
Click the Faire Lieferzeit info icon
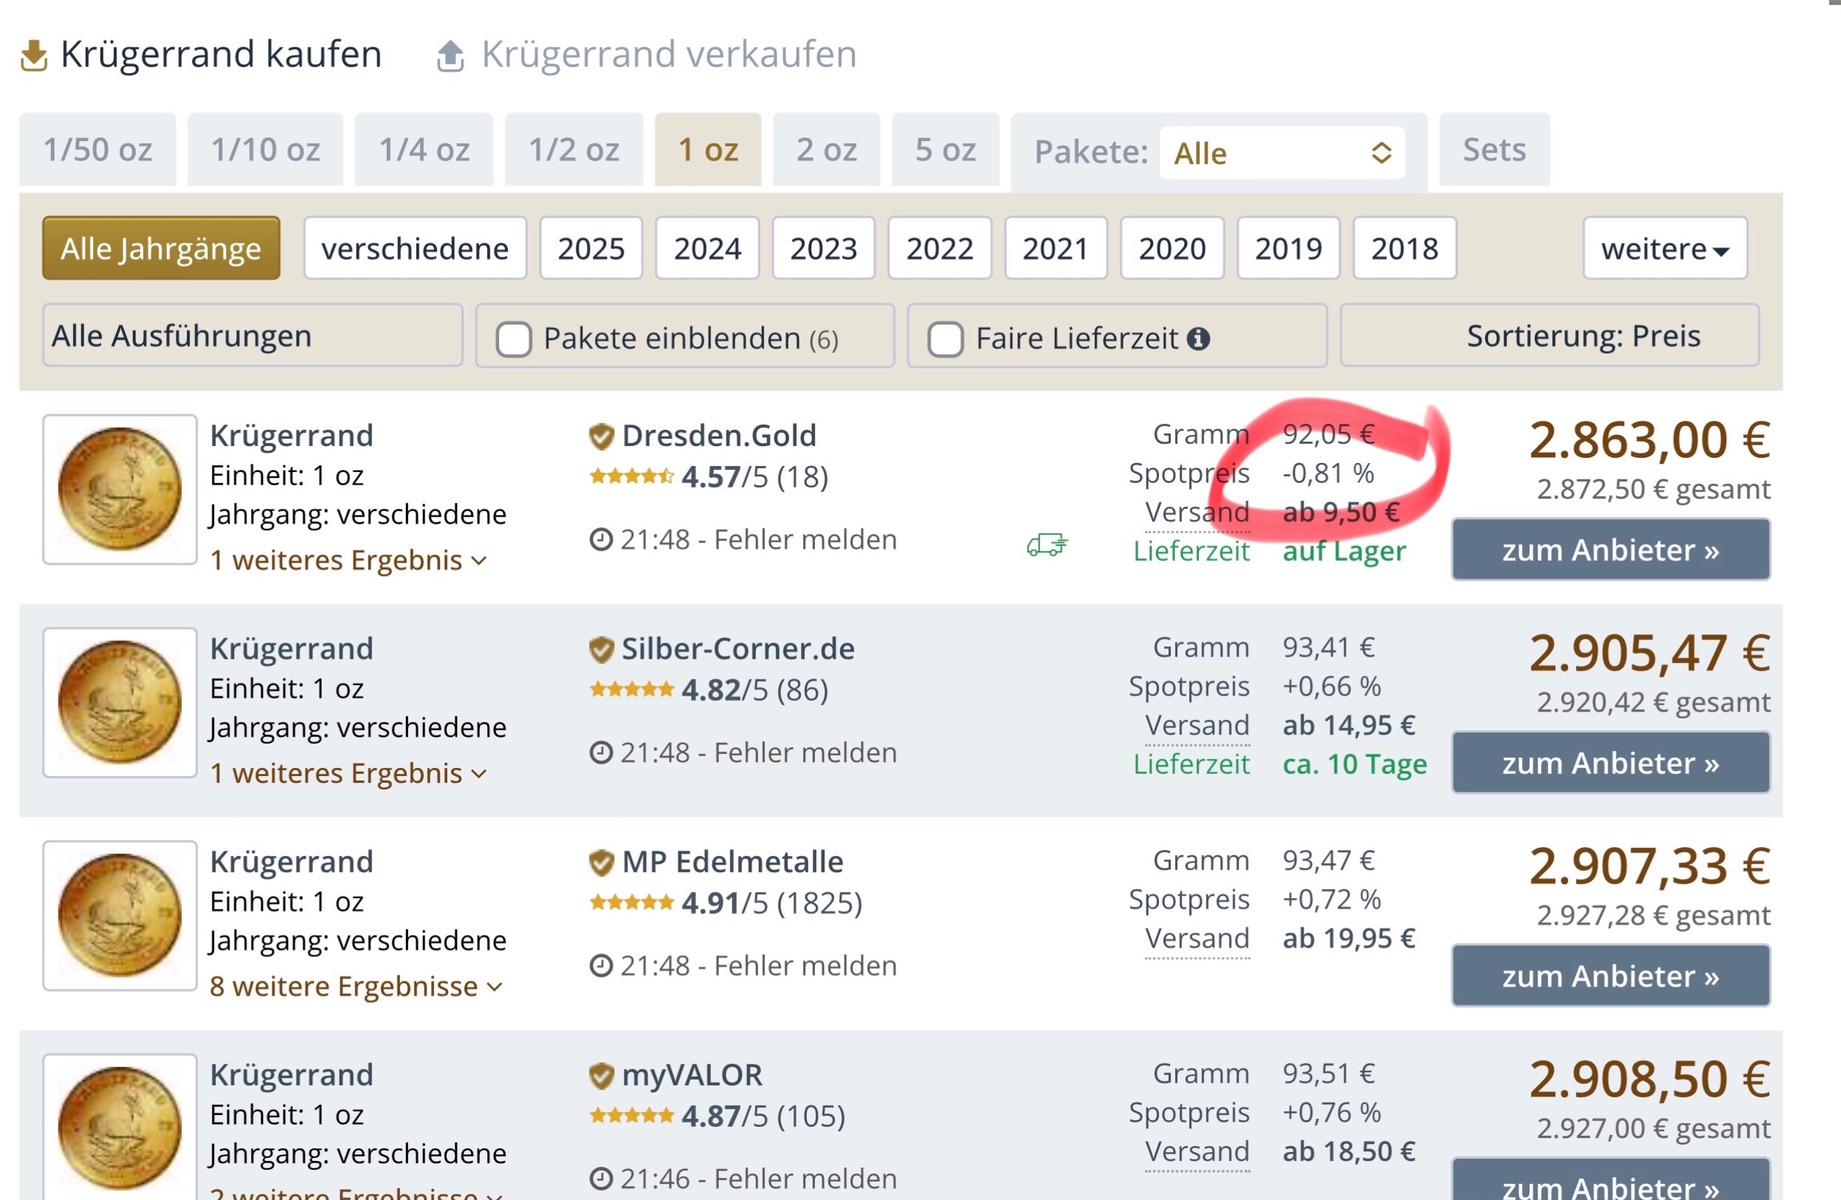pyautogui.click(x=1198, y=339)
